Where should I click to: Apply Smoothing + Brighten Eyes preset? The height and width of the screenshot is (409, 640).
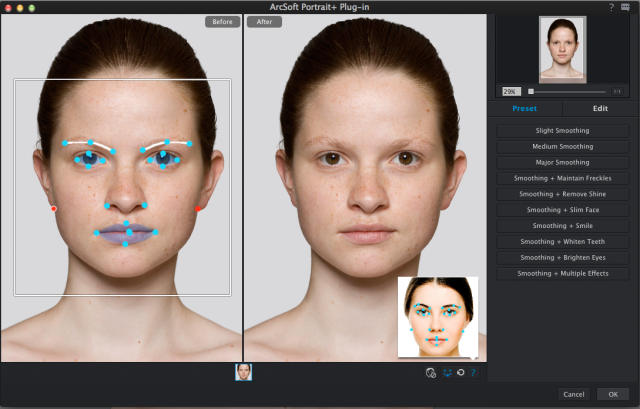[562, 258]
